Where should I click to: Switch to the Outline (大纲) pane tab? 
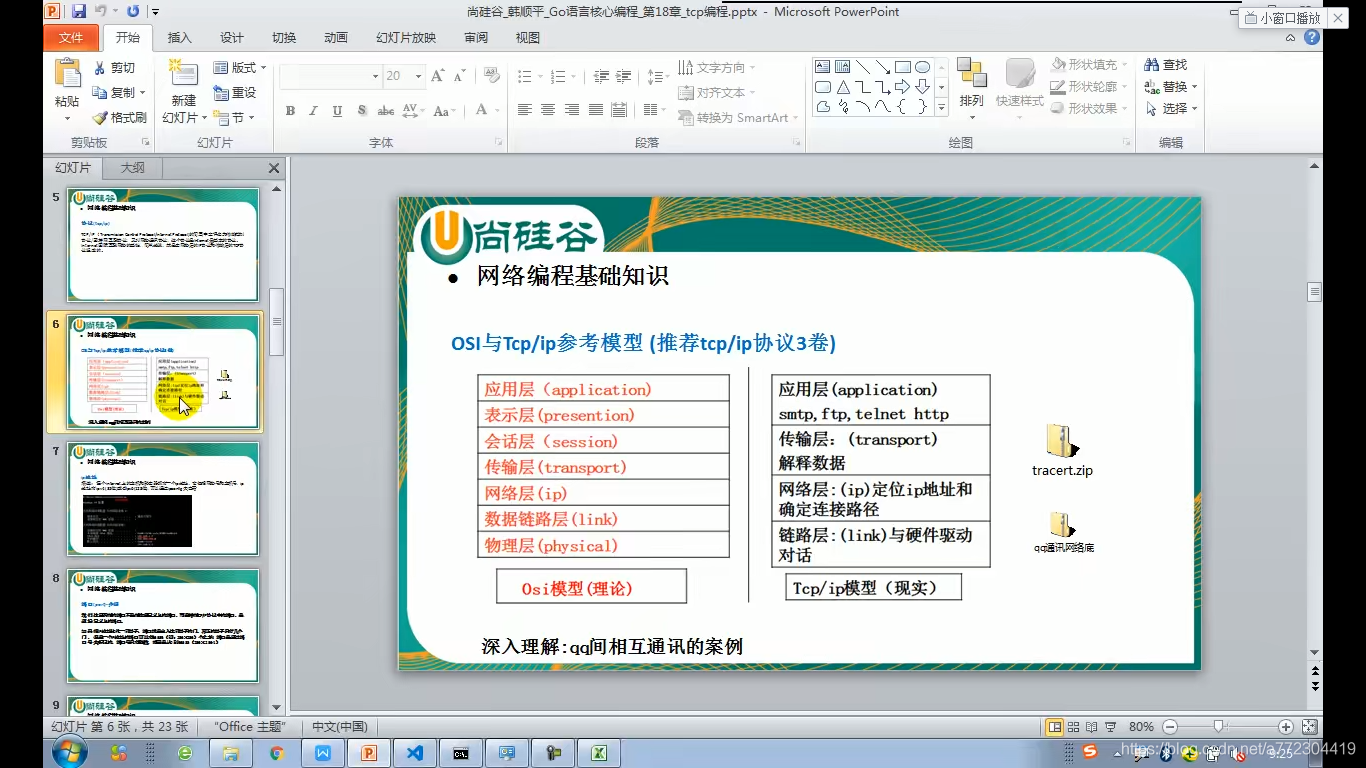(x=133, y=168)
